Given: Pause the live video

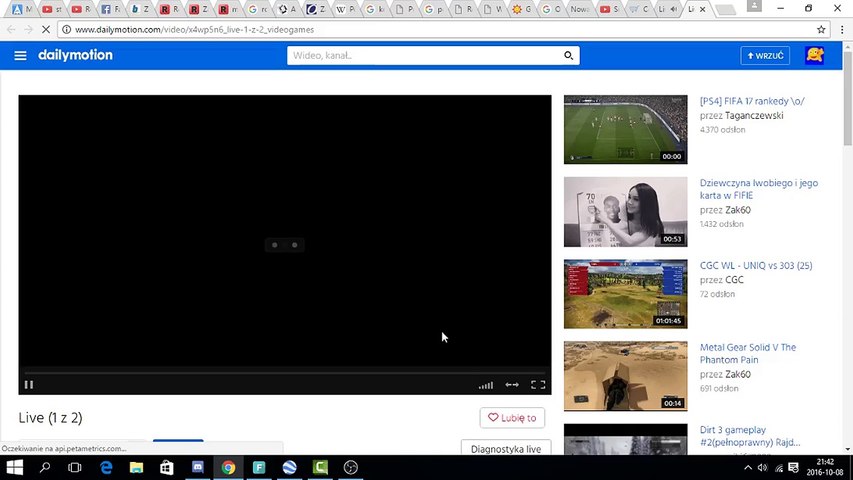Looking at the screenshot, I should pyautogui.click(x=29, y=385).
